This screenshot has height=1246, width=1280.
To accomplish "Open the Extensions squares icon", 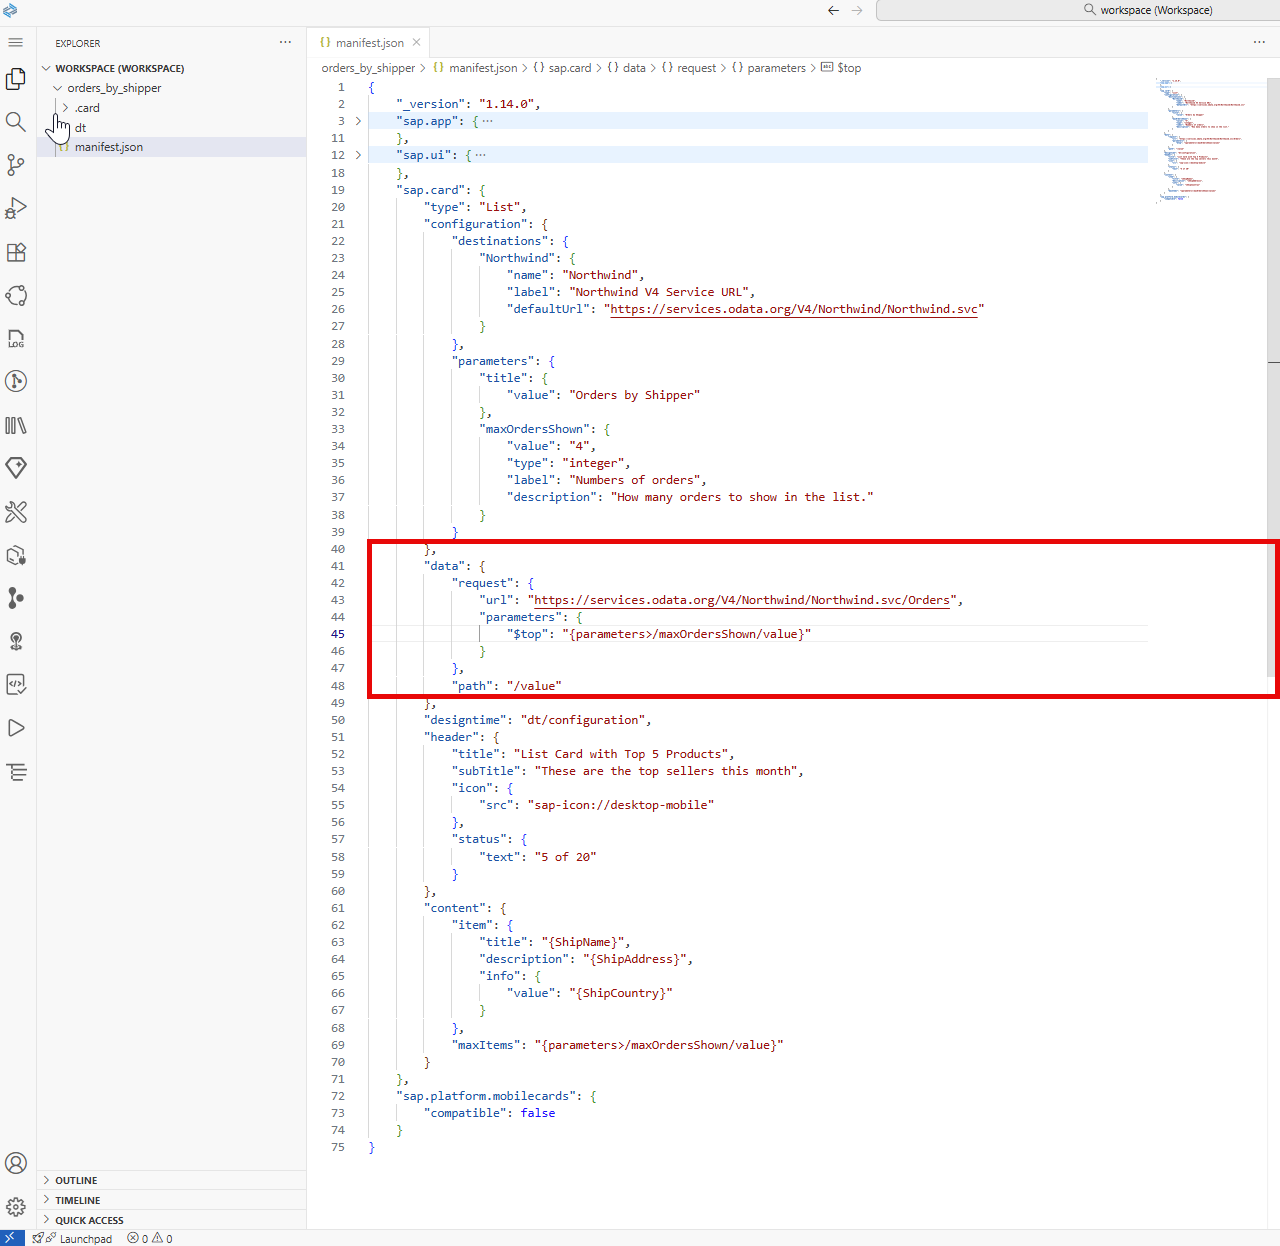I will 15,252.
